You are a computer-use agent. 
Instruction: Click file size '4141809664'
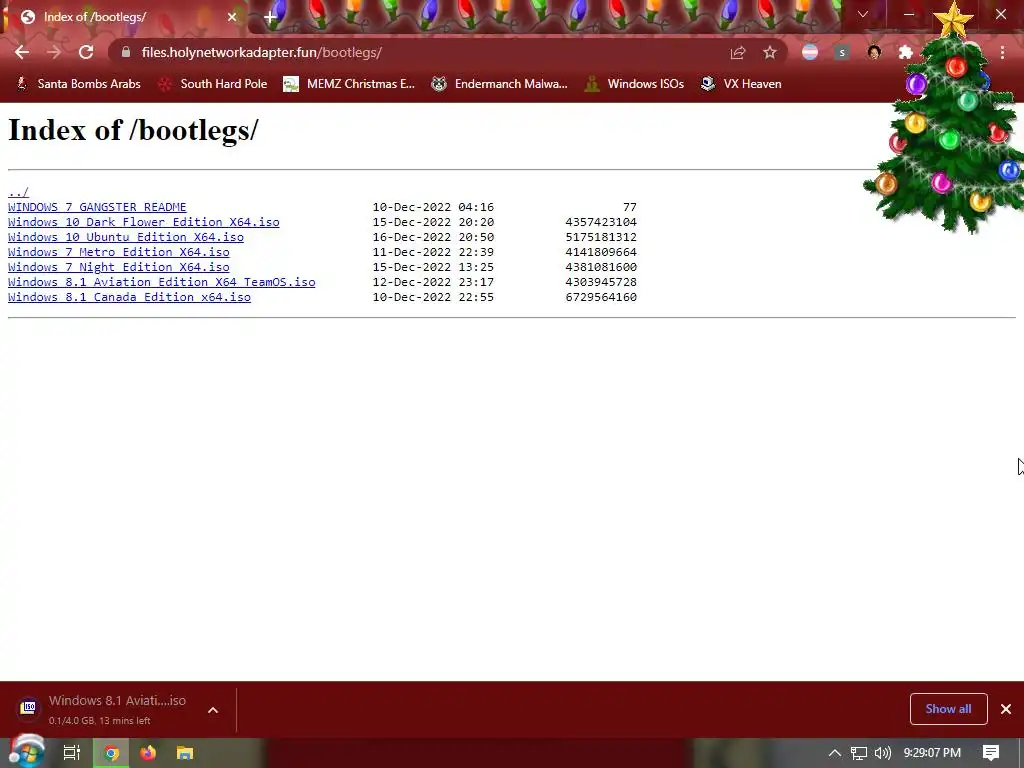(601, 252)
